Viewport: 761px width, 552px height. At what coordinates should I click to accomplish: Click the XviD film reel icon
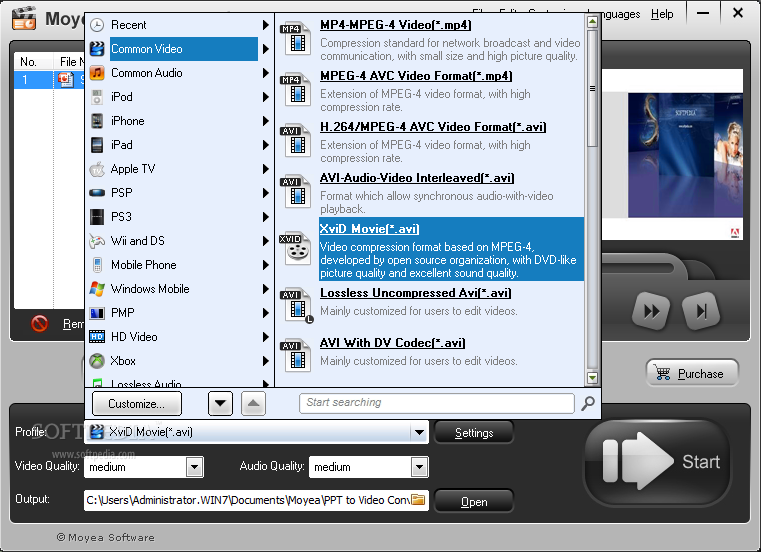pos(296,249)
